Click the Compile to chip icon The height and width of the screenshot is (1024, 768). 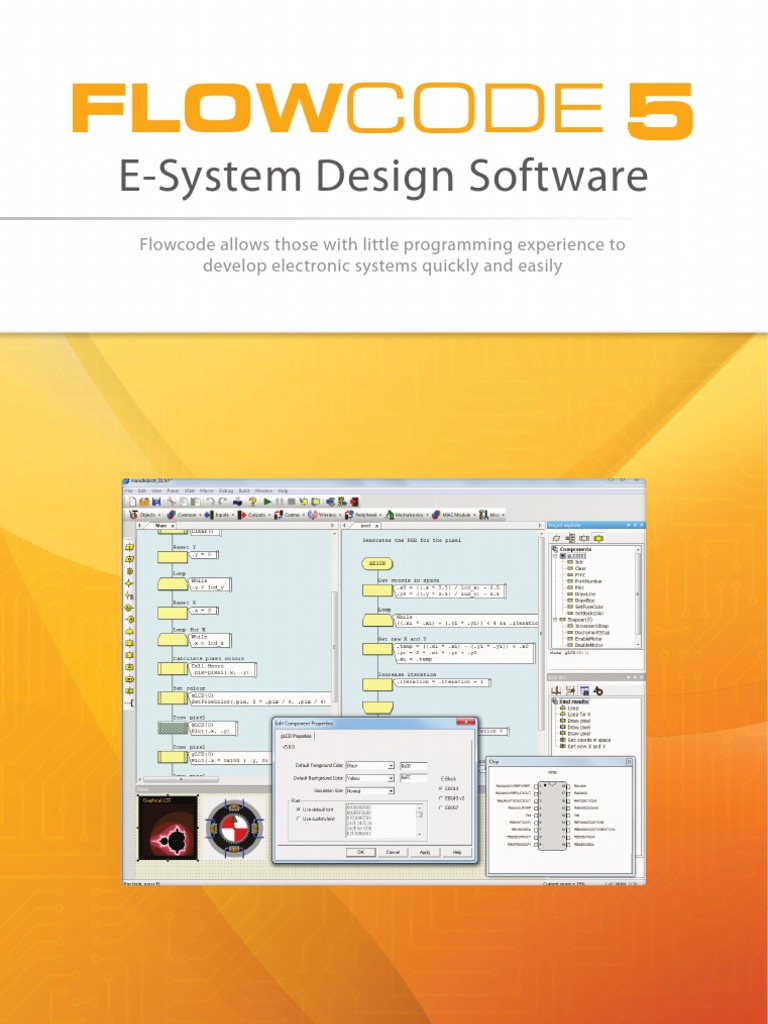click(330, 502)
